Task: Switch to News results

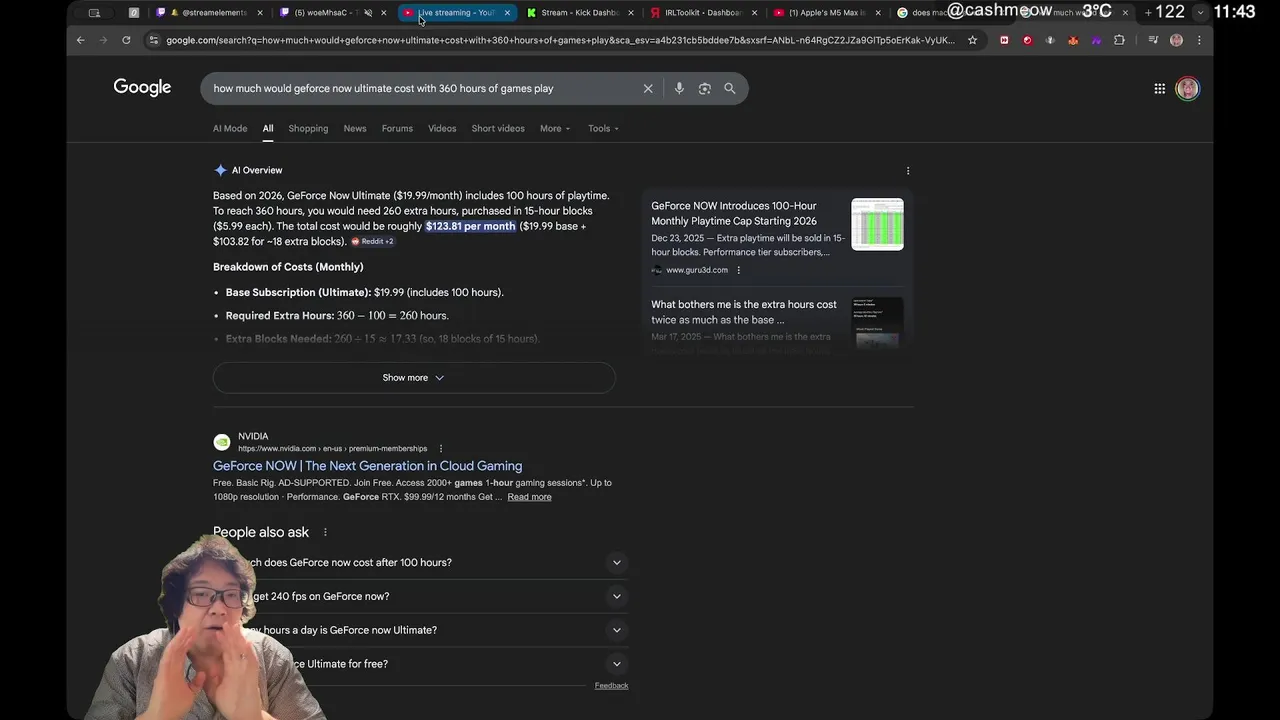Action: pyautogui.click(x=355, y=128)
